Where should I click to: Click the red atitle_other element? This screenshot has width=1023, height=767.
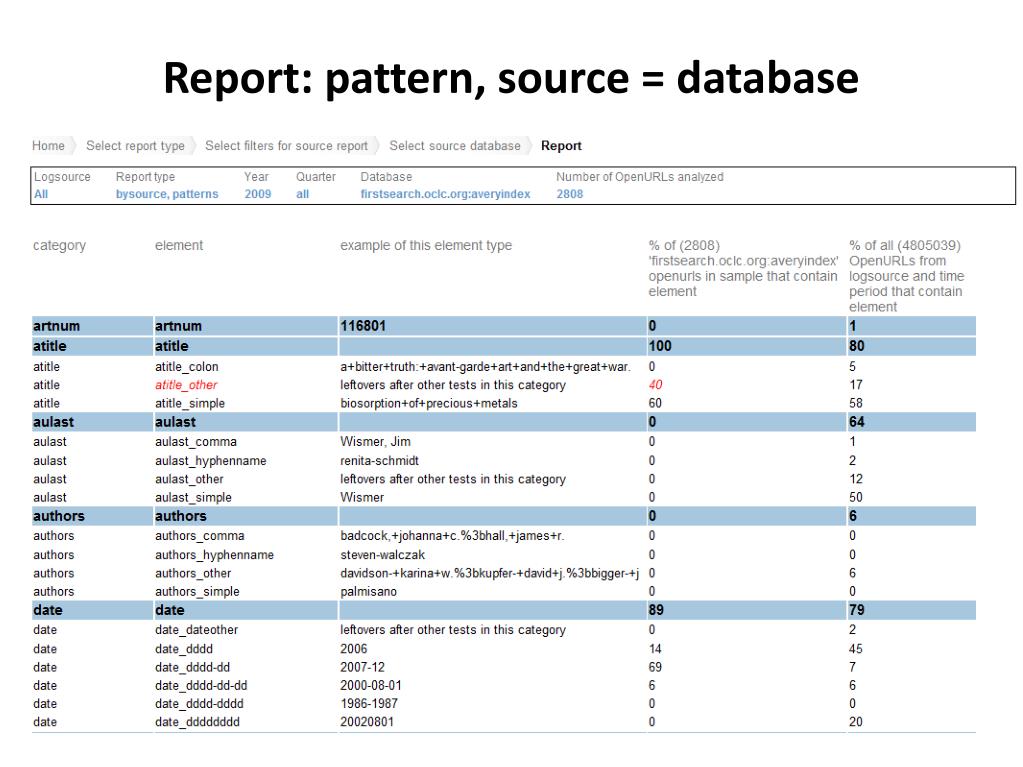186,385
